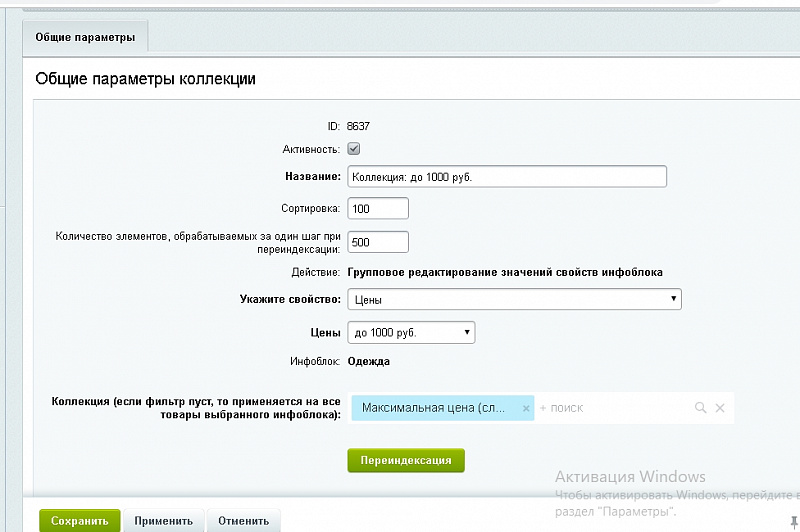The height and width of the screenshot is (532, 800).
Task: Toggle the Активность checkbox
Action: pyautogui.click(x=354, y=149)
